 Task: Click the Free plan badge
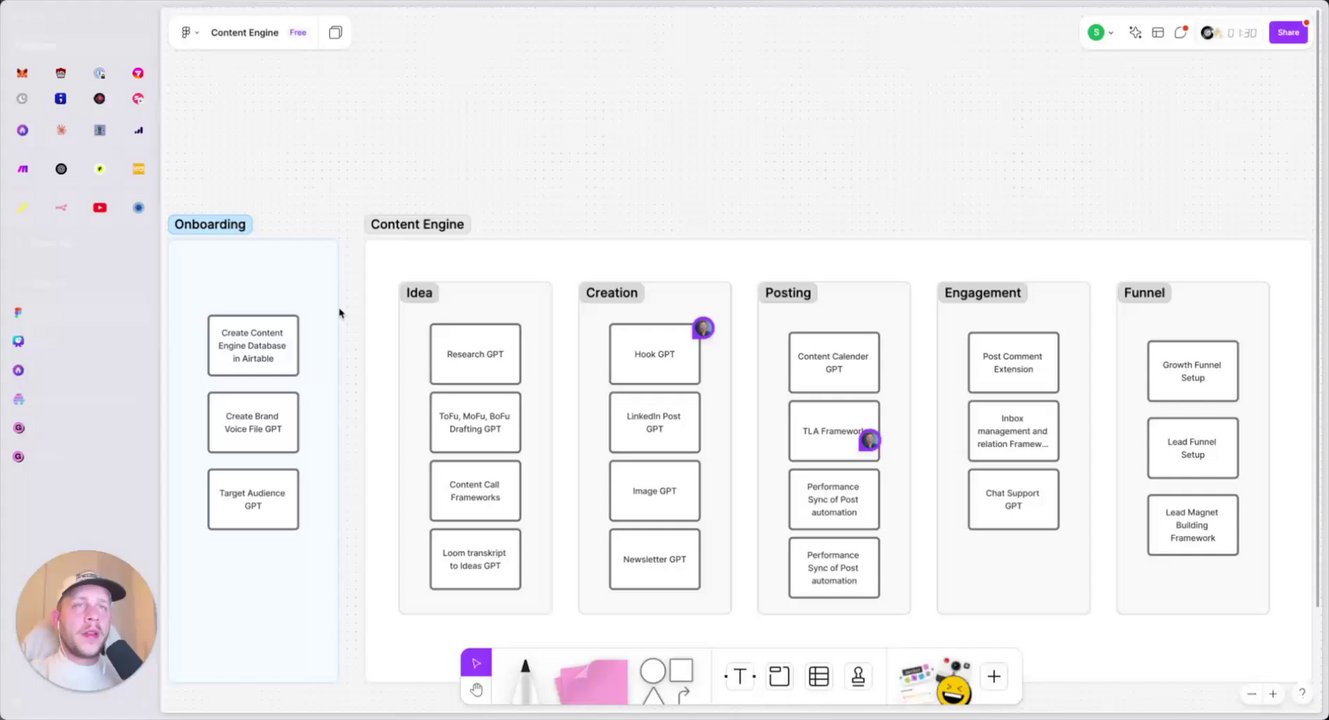pyautogui.click(x=298, y=32)
